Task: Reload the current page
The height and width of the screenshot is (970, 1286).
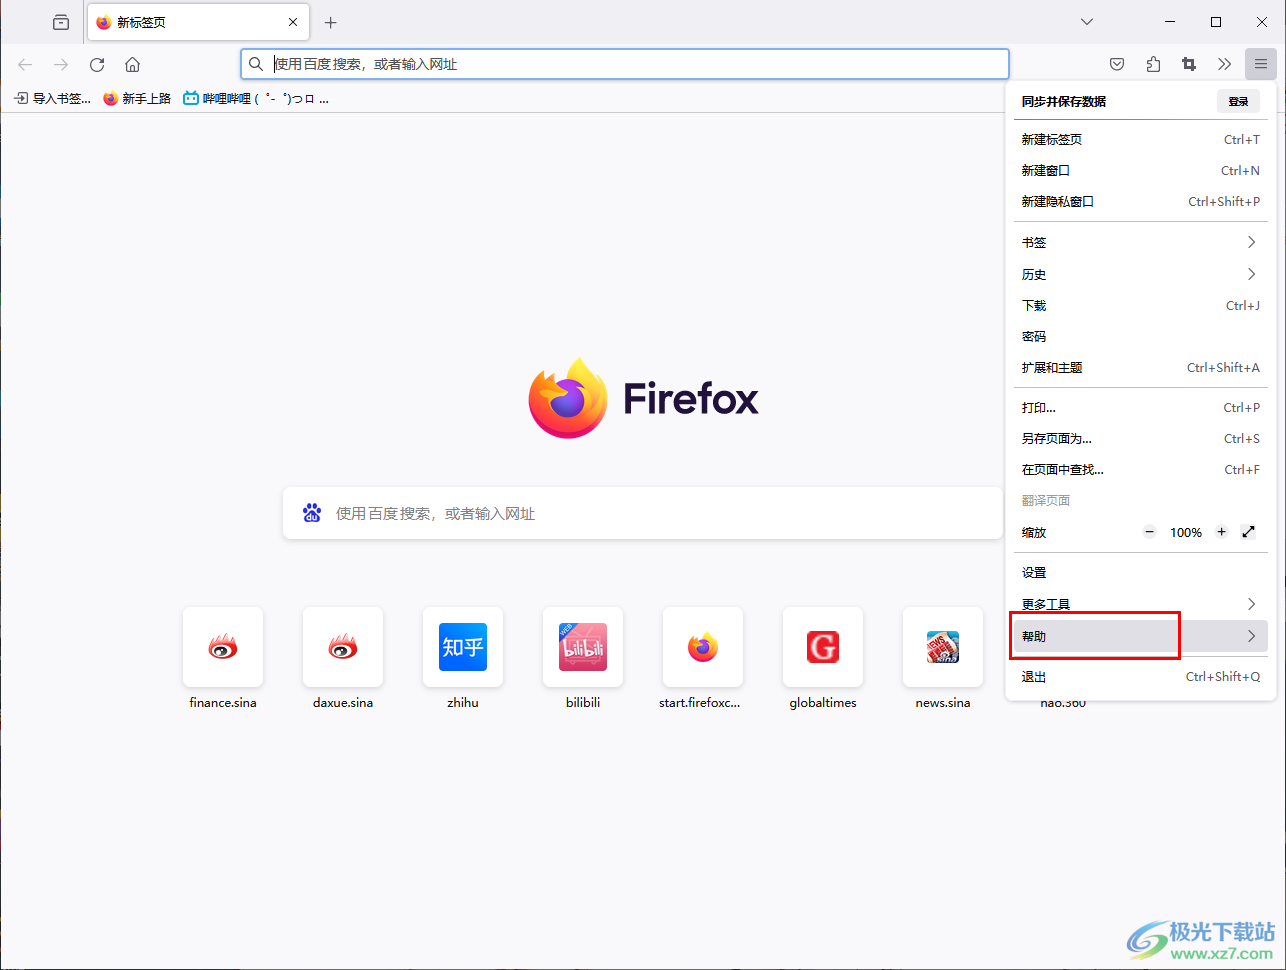Action: (x=97, y=64)
